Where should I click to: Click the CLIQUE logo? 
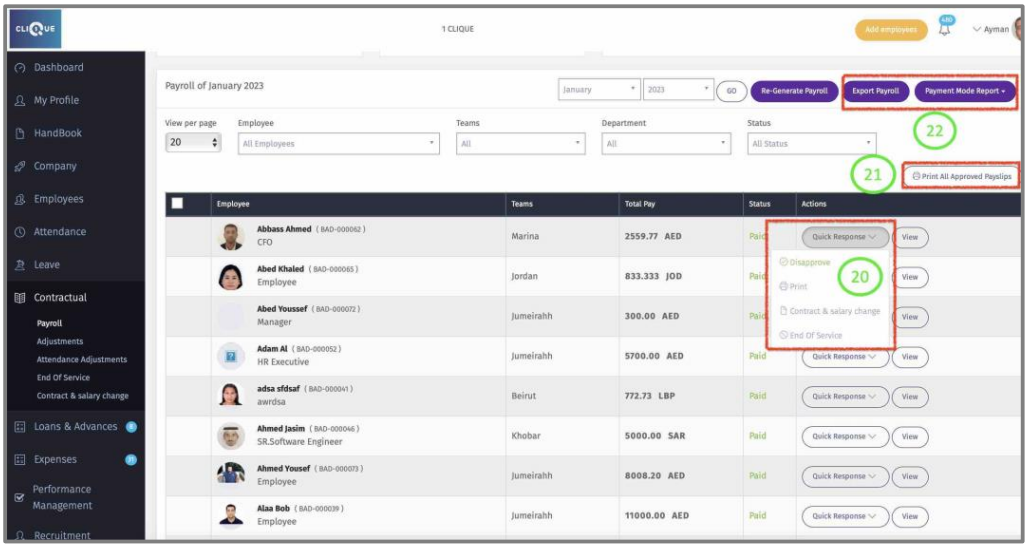[35, 31]
